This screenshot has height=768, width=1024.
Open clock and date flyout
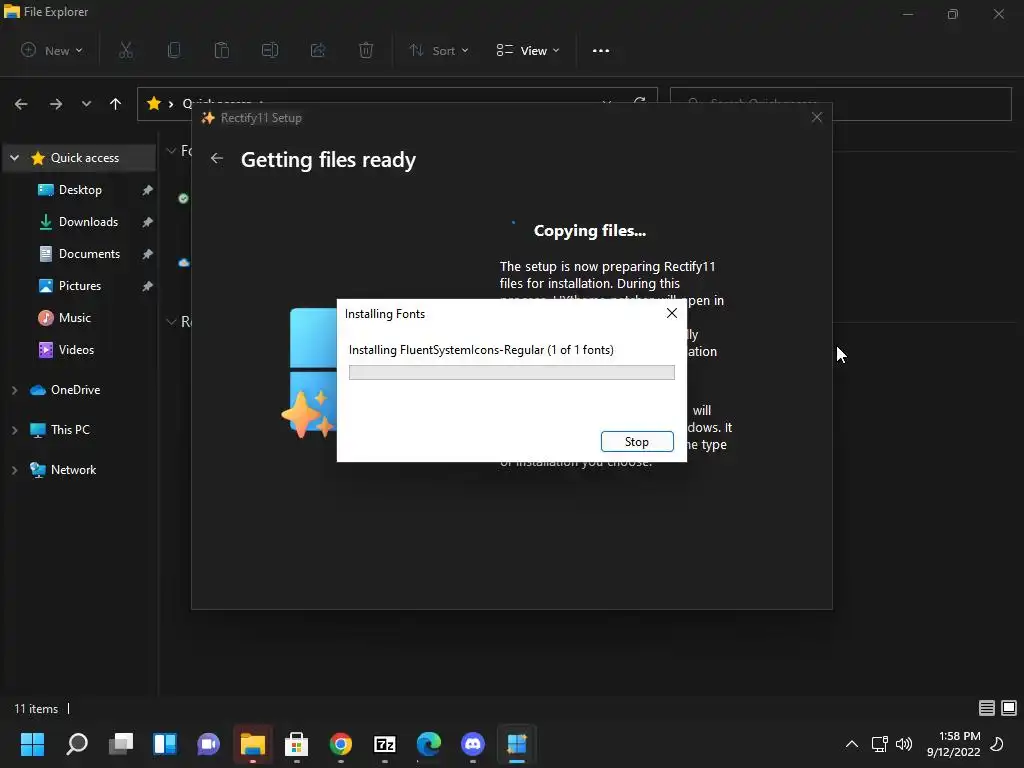[953, 744]
